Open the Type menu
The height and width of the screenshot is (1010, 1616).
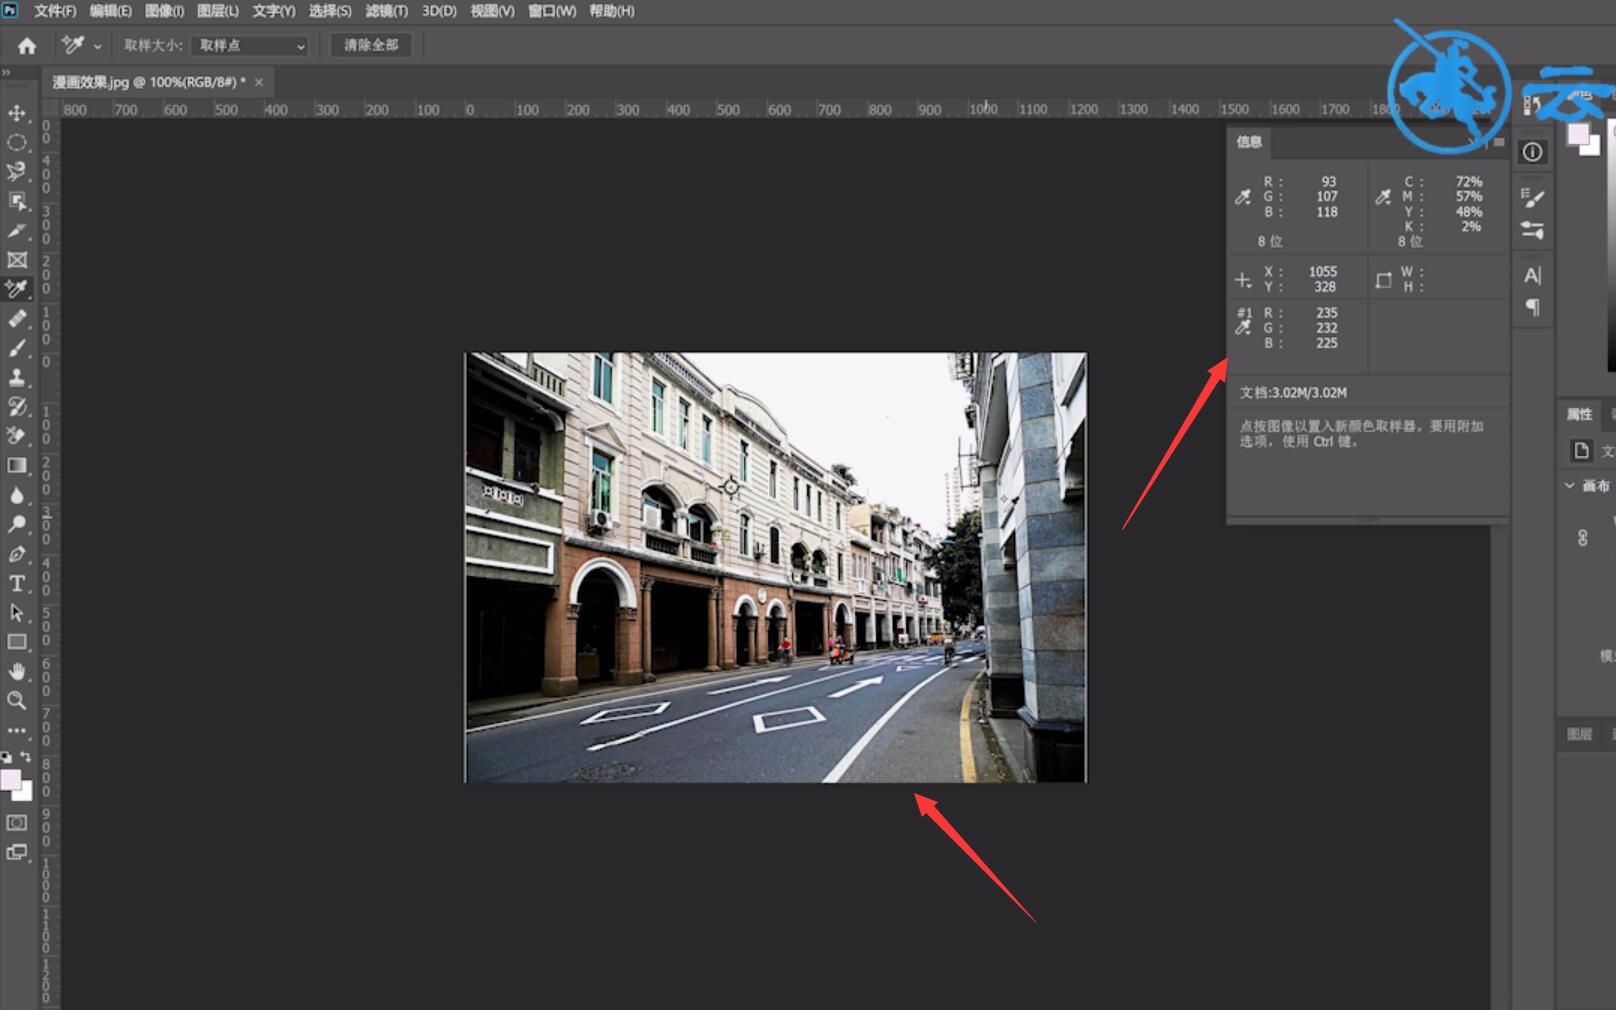click(274, 11)
